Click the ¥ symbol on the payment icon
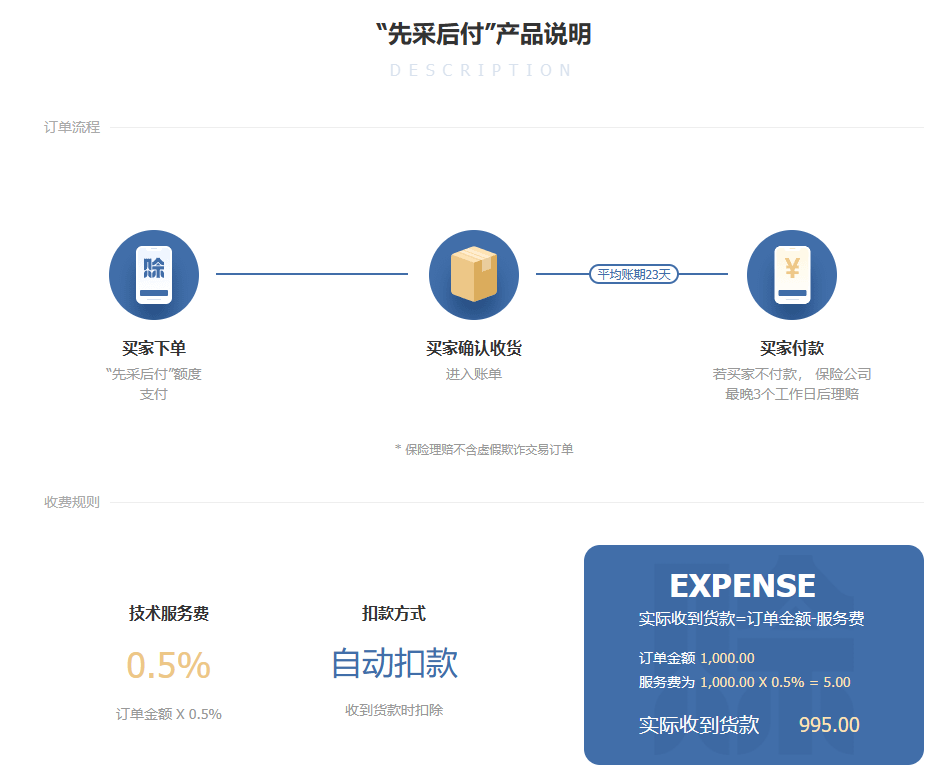This screenshot has width=949, height=775. (791, 267)
